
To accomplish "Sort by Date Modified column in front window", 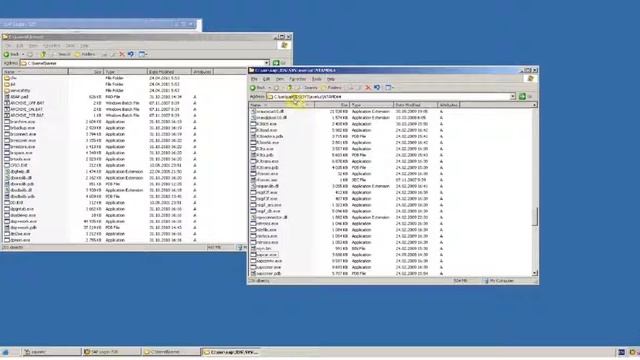I will (x=415, y=105).
